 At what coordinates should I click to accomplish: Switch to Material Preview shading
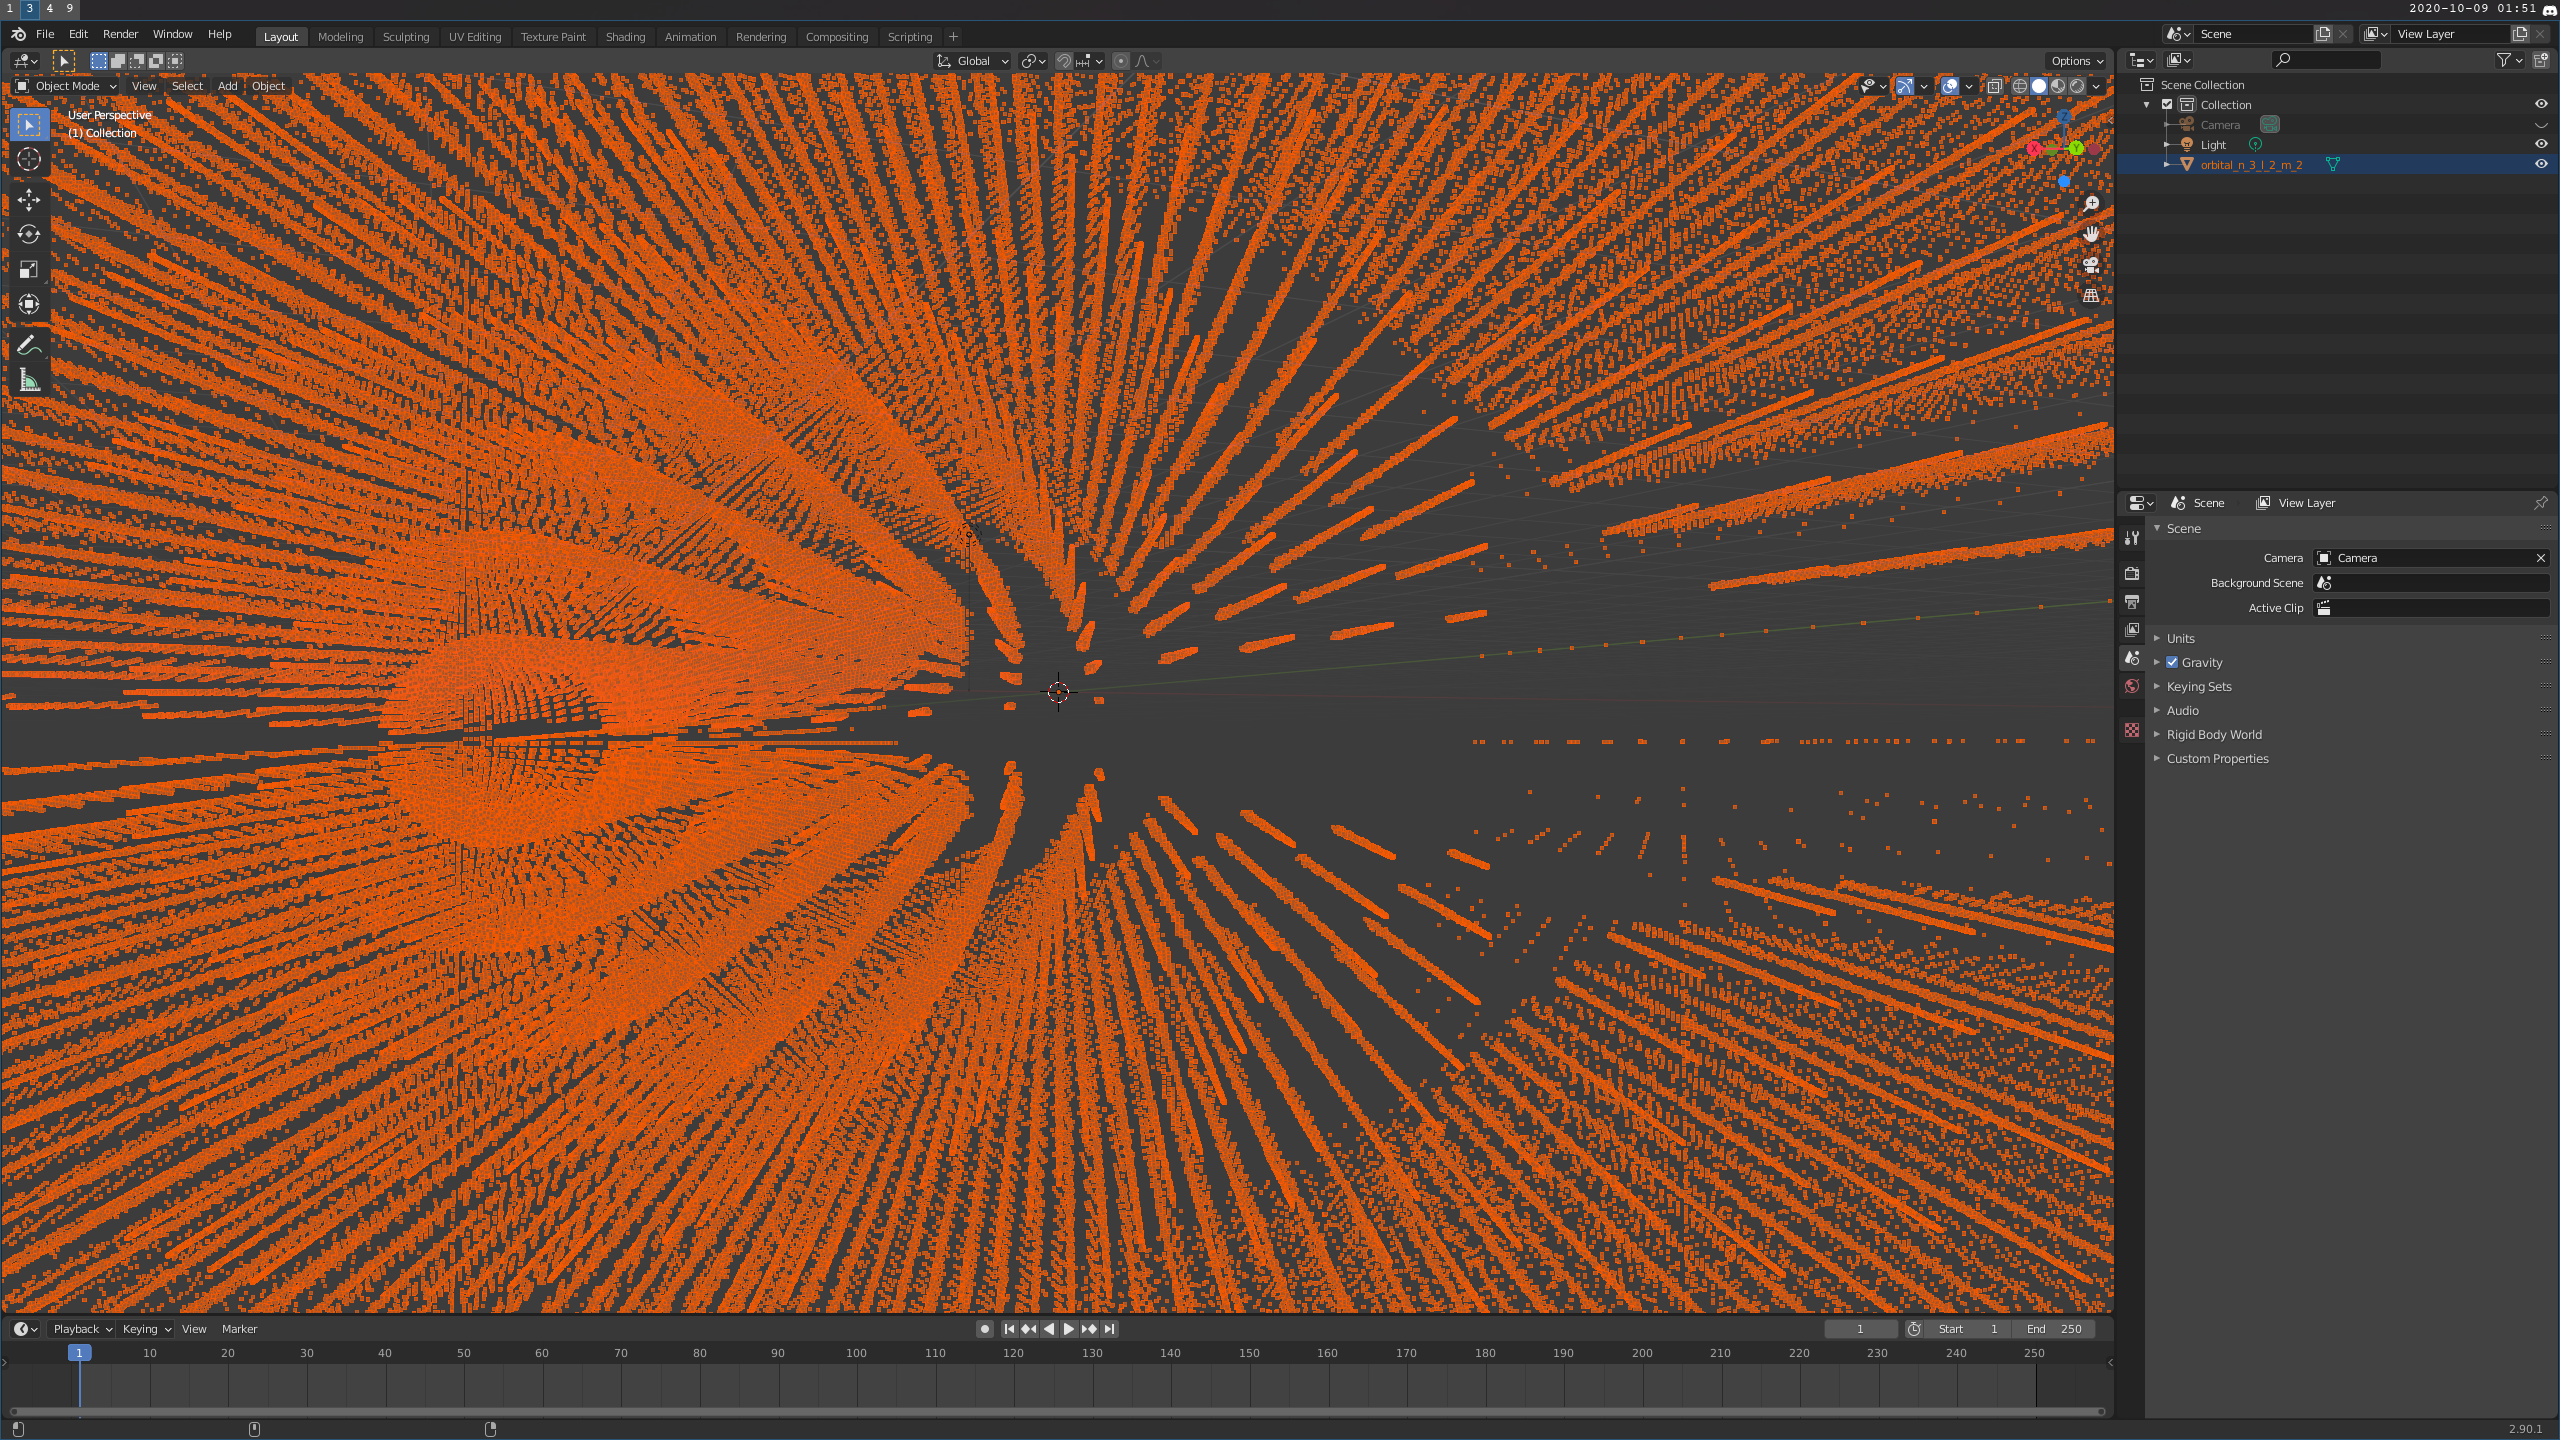coord(2058,86)
